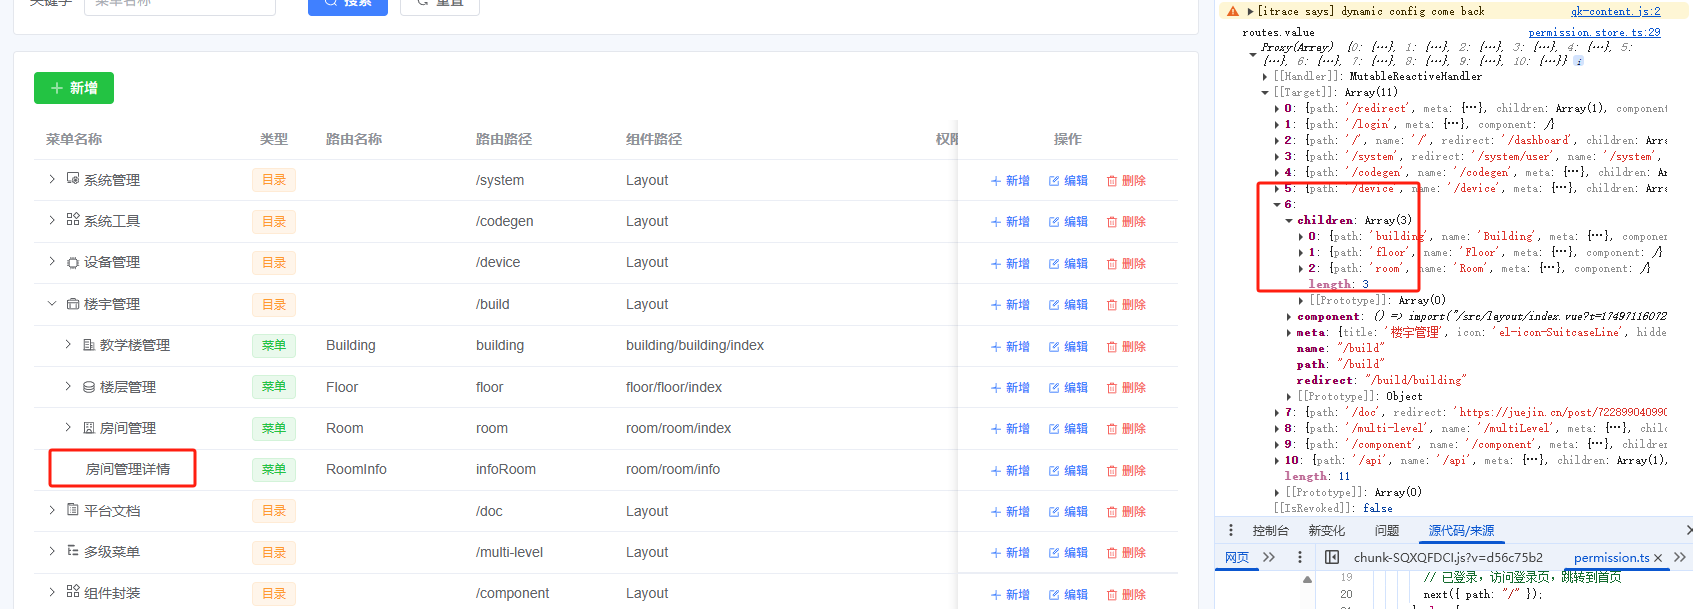This screenshot has width=1693, height=609.
Task: Expand the 系统工具 row
Action: (x=52, y=220)
